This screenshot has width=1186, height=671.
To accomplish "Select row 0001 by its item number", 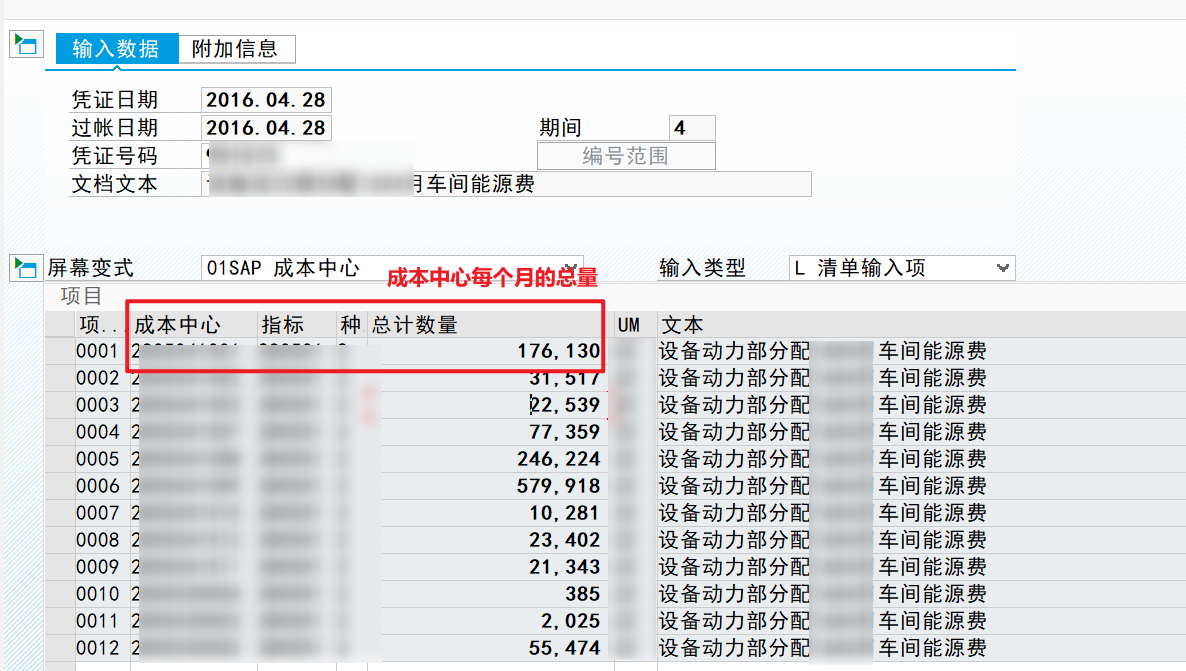I will tap(98, 351).
